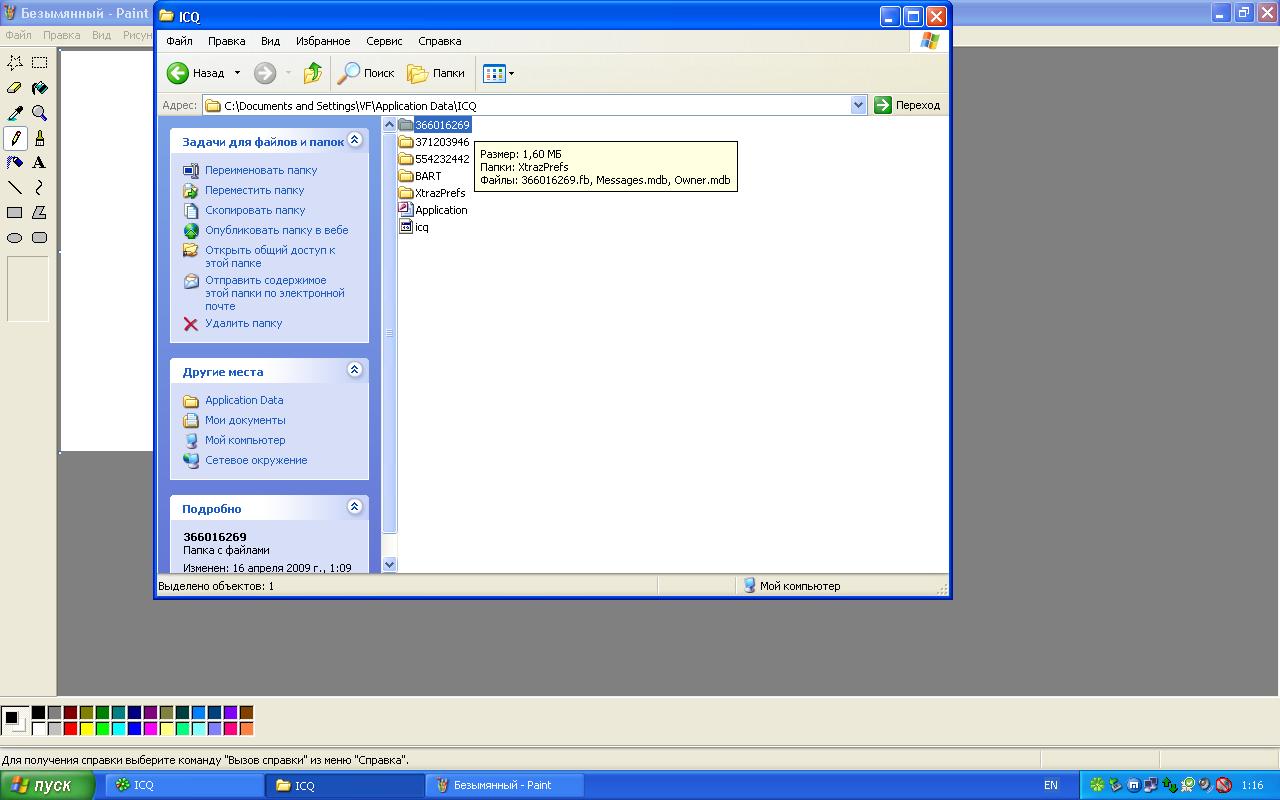Select the Curve tool in Paint
Image resolution: width=1280 pixels, height=800 pixels.
(x=40, y=188)
